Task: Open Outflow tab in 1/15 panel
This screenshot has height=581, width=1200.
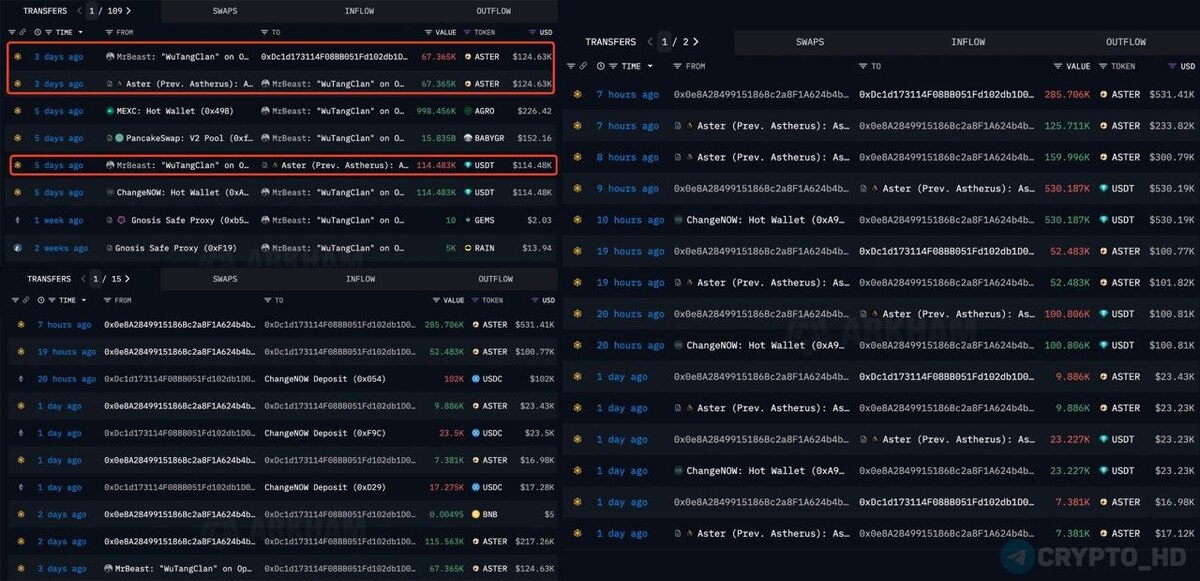Action: click(494, 279)
